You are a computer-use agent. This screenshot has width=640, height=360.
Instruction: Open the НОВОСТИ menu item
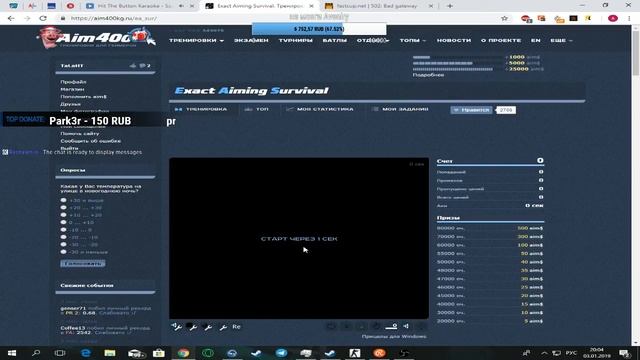454,40
